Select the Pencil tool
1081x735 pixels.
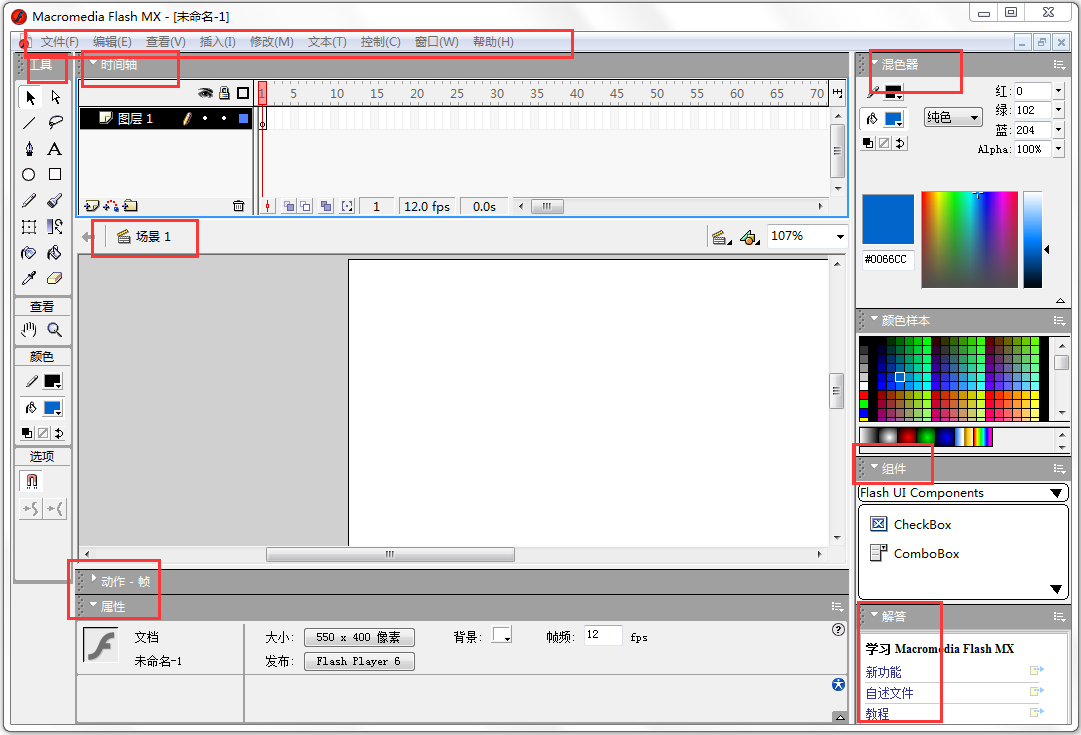tap(30, 201)
